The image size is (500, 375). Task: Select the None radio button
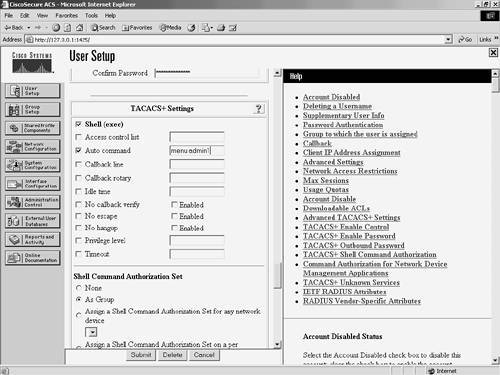coord(79,288)
